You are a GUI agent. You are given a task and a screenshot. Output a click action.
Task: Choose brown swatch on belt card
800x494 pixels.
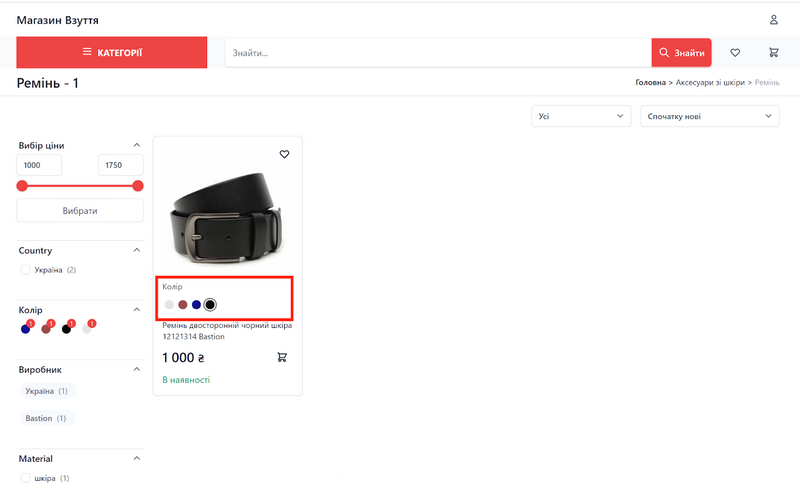click(183, 305)
